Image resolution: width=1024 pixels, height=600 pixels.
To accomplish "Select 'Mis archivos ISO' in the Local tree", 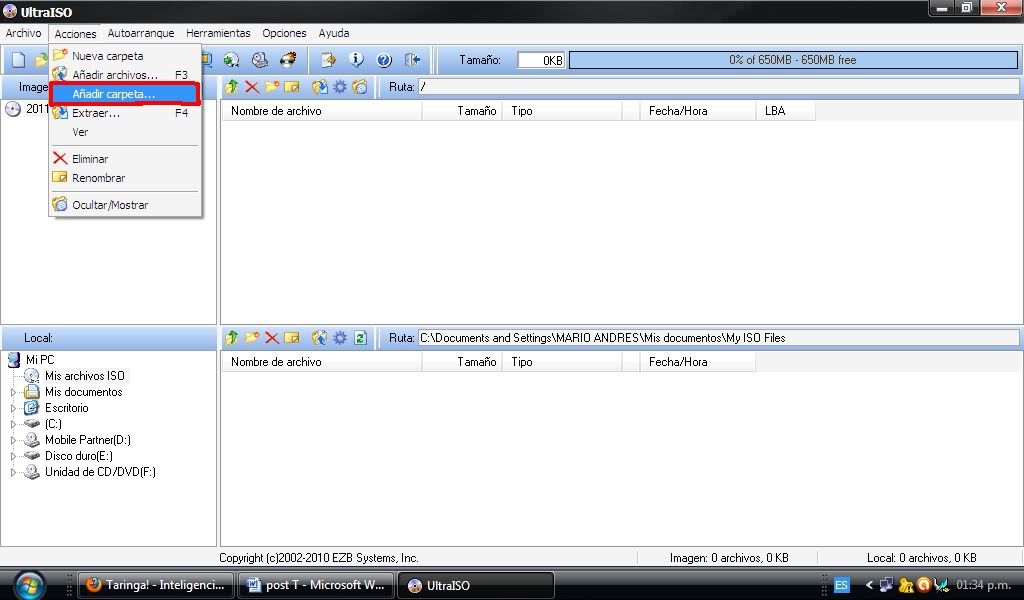I will 84,376.
